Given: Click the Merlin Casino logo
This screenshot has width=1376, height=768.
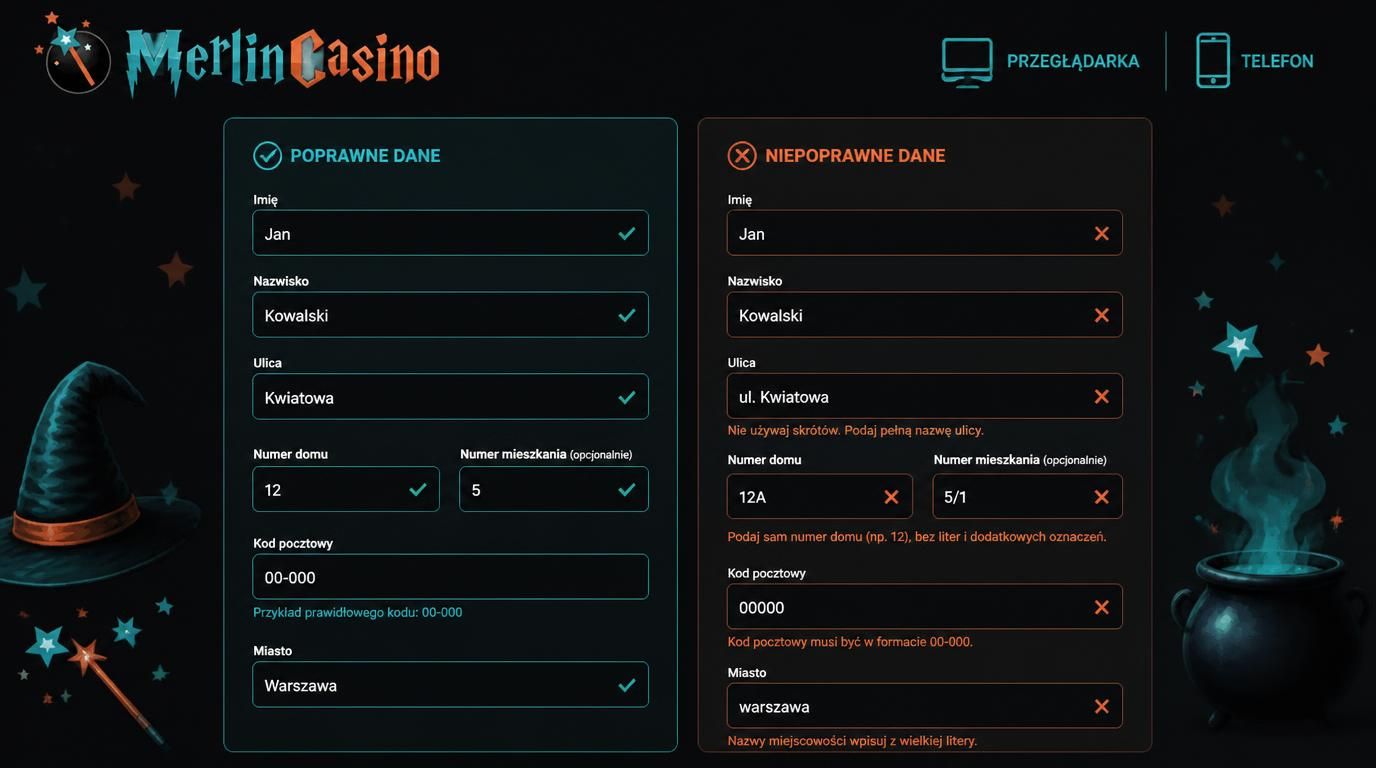Looking at the screenshot, I should pyautogui.click(x=238, y=56).
